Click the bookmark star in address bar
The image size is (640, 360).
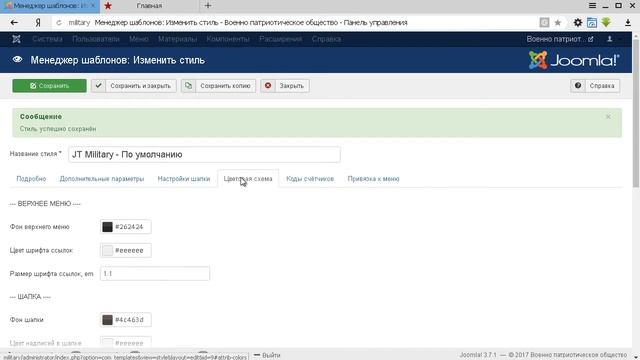point(558,22)
